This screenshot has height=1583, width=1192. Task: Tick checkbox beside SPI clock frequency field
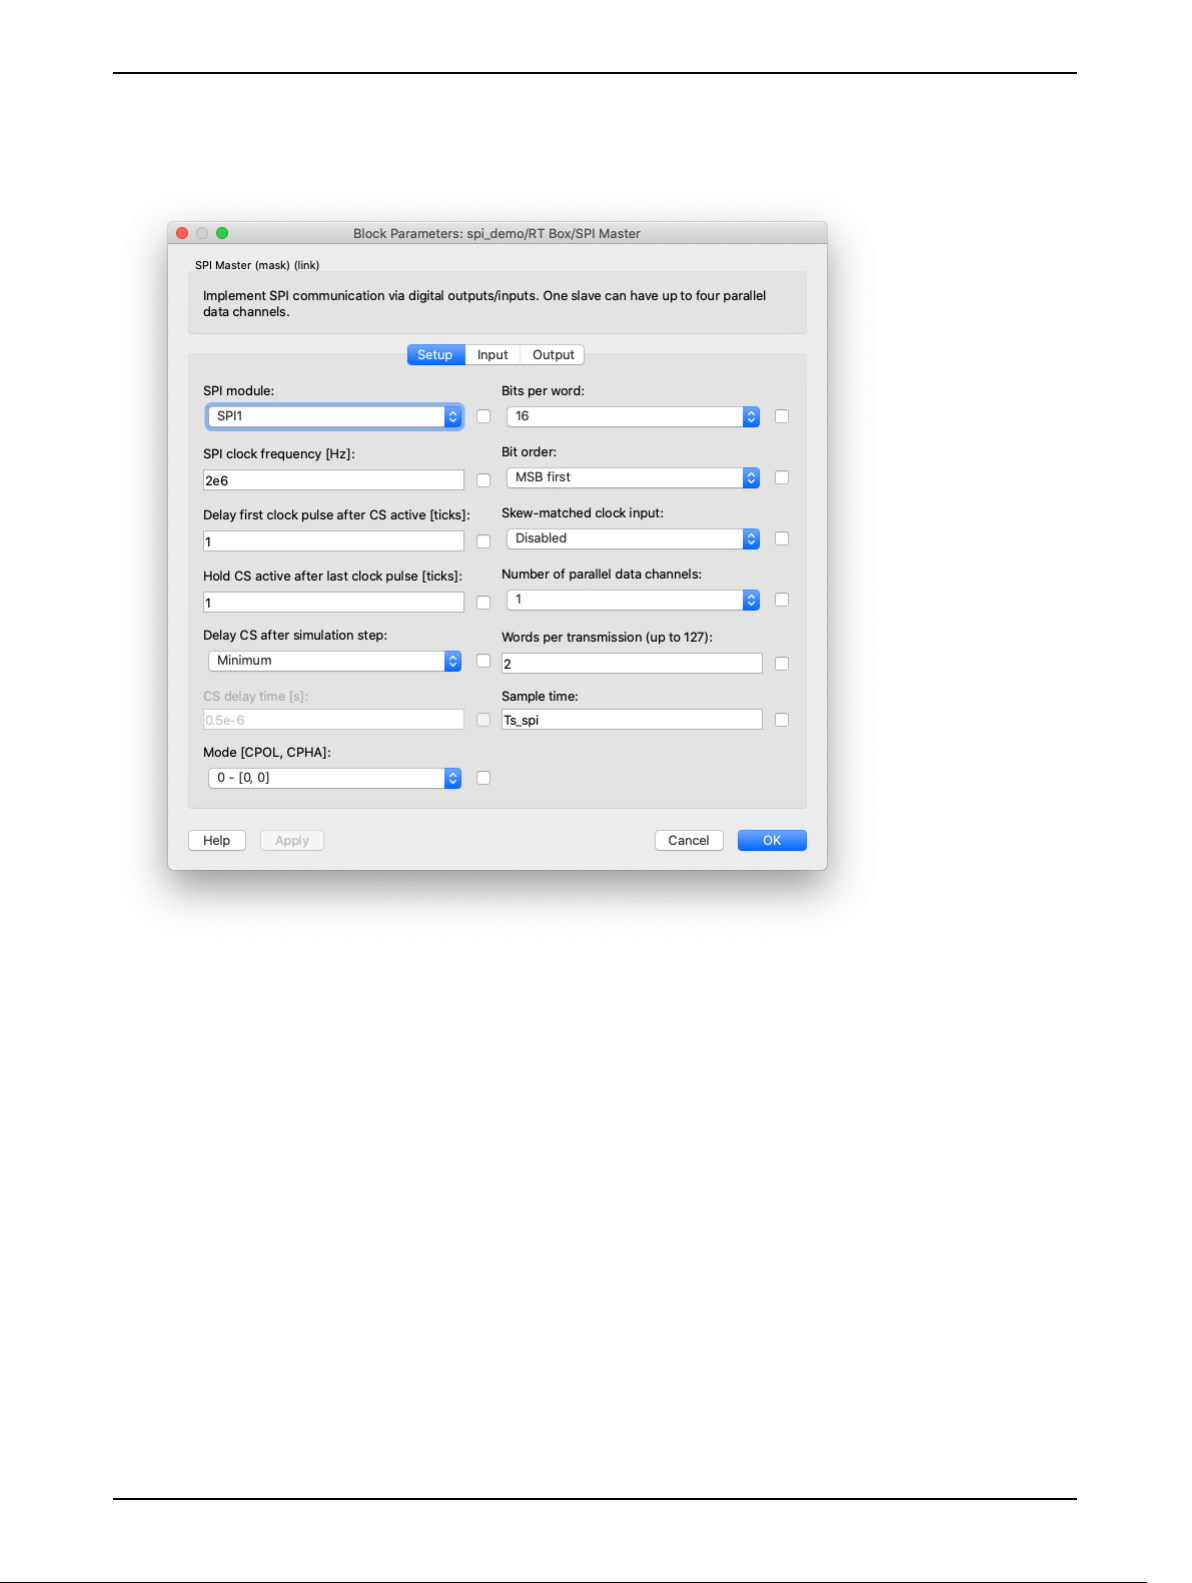[x=484, y=480]
